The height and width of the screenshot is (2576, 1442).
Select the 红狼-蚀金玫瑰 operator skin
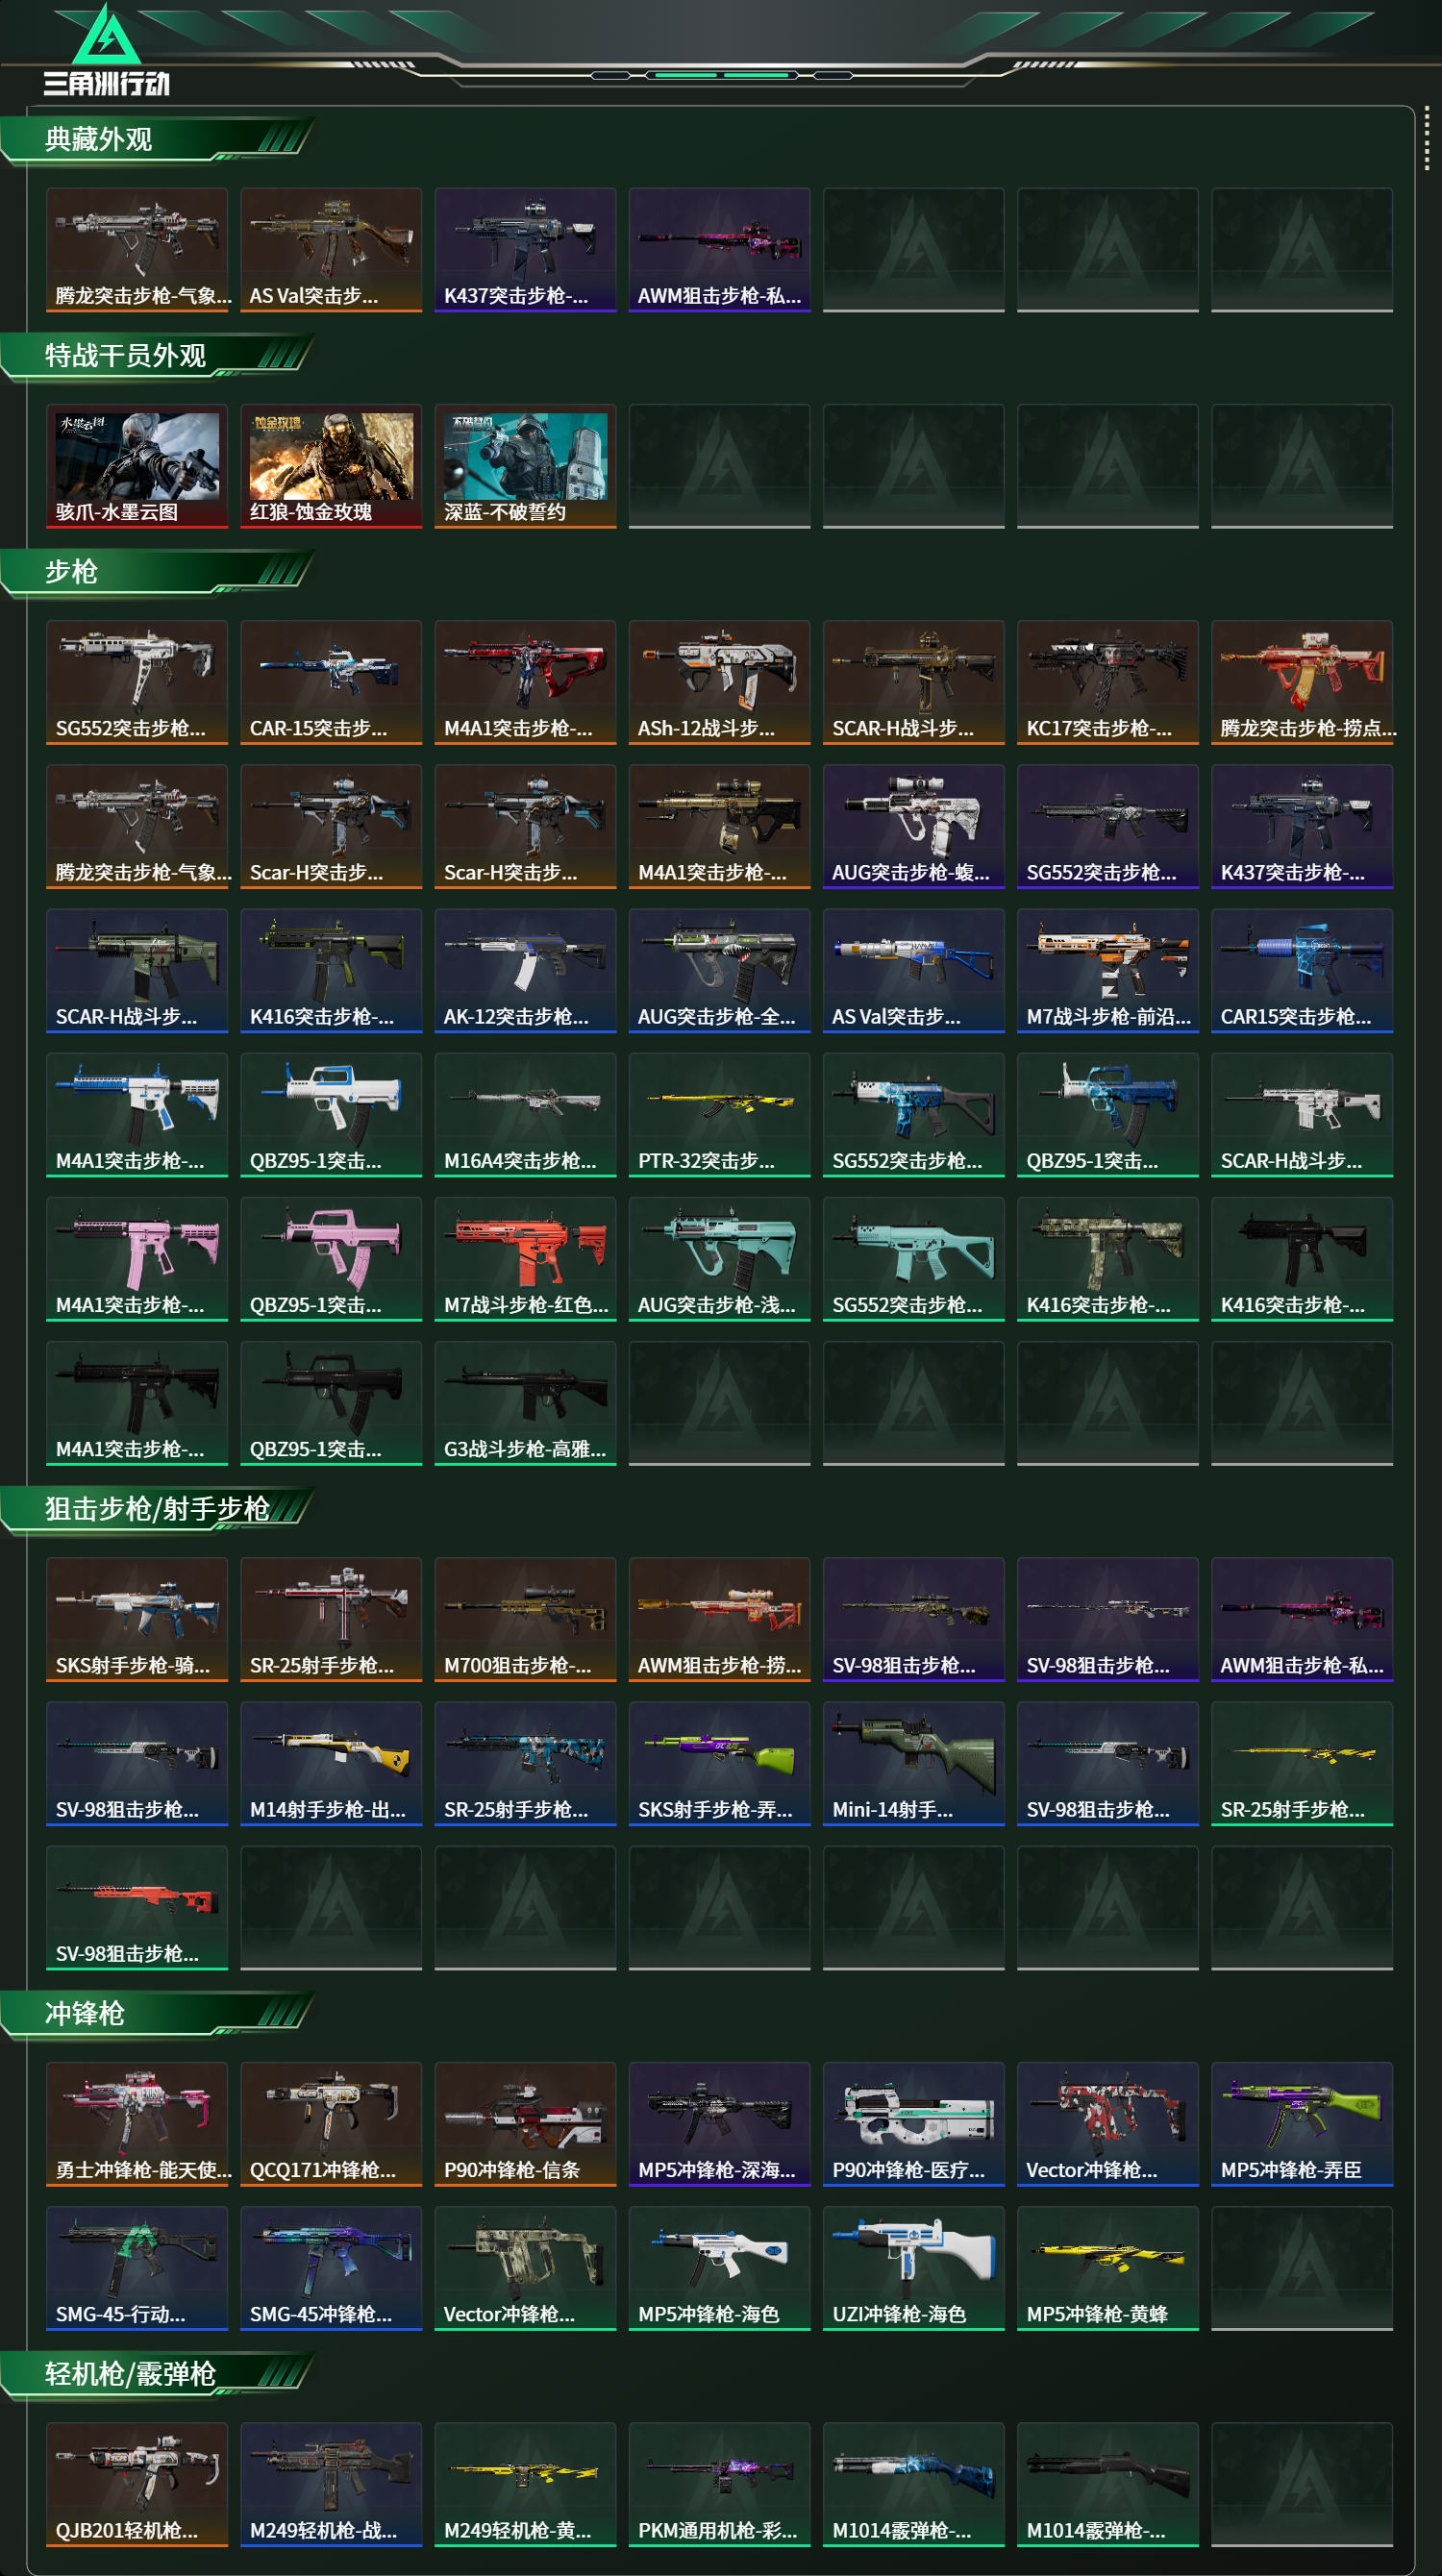(x=331, y=465)
